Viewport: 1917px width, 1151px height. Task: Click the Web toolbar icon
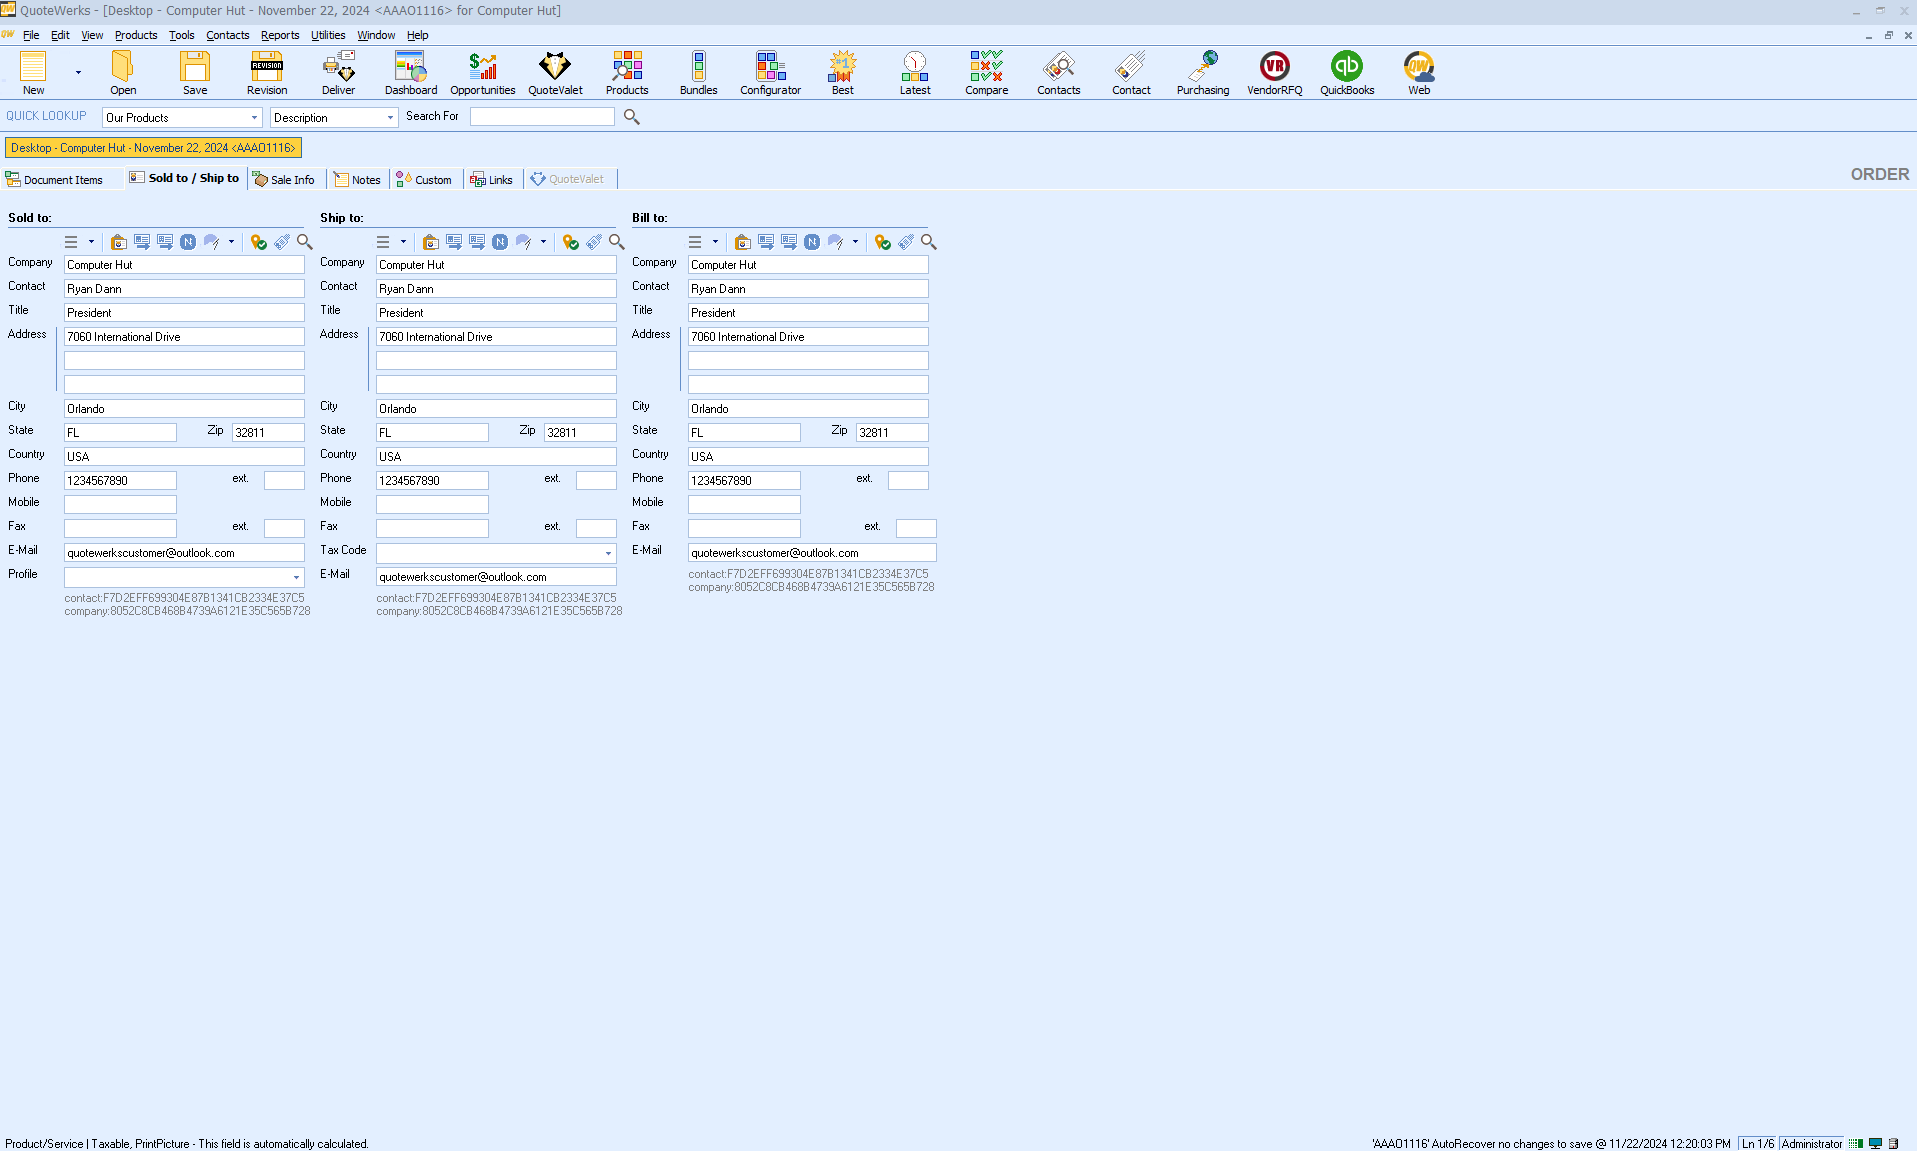click(x=1419, y=73)
